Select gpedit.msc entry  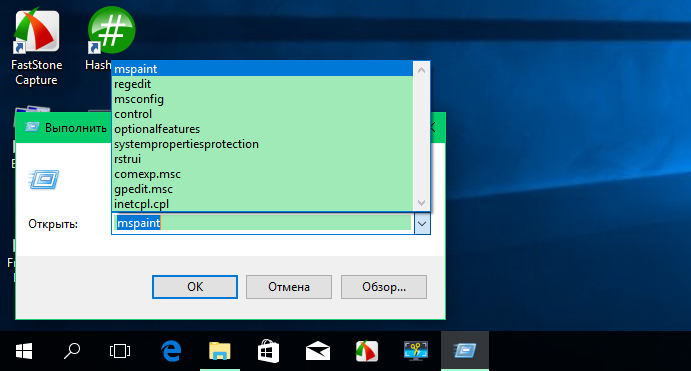[262, 189]
